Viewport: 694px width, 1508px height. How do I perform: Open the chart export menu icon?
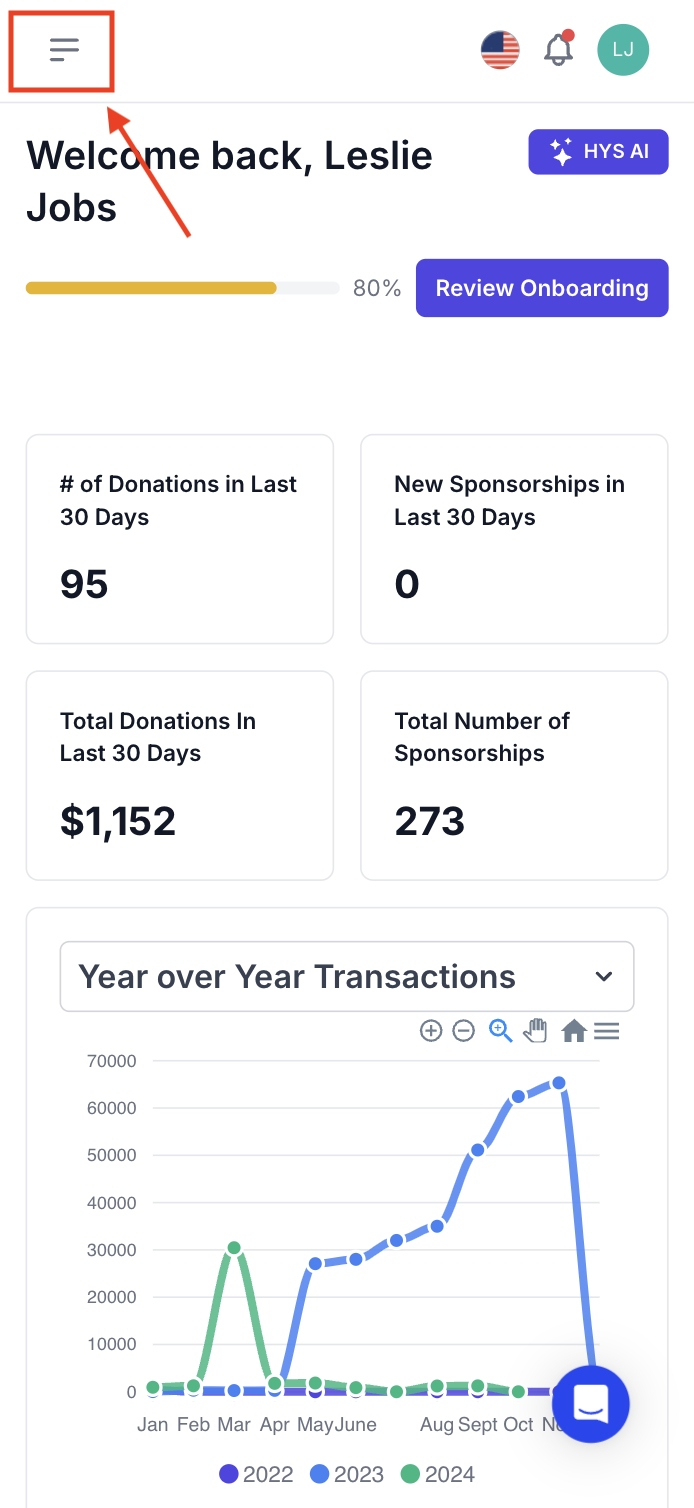pos(607,1031)
